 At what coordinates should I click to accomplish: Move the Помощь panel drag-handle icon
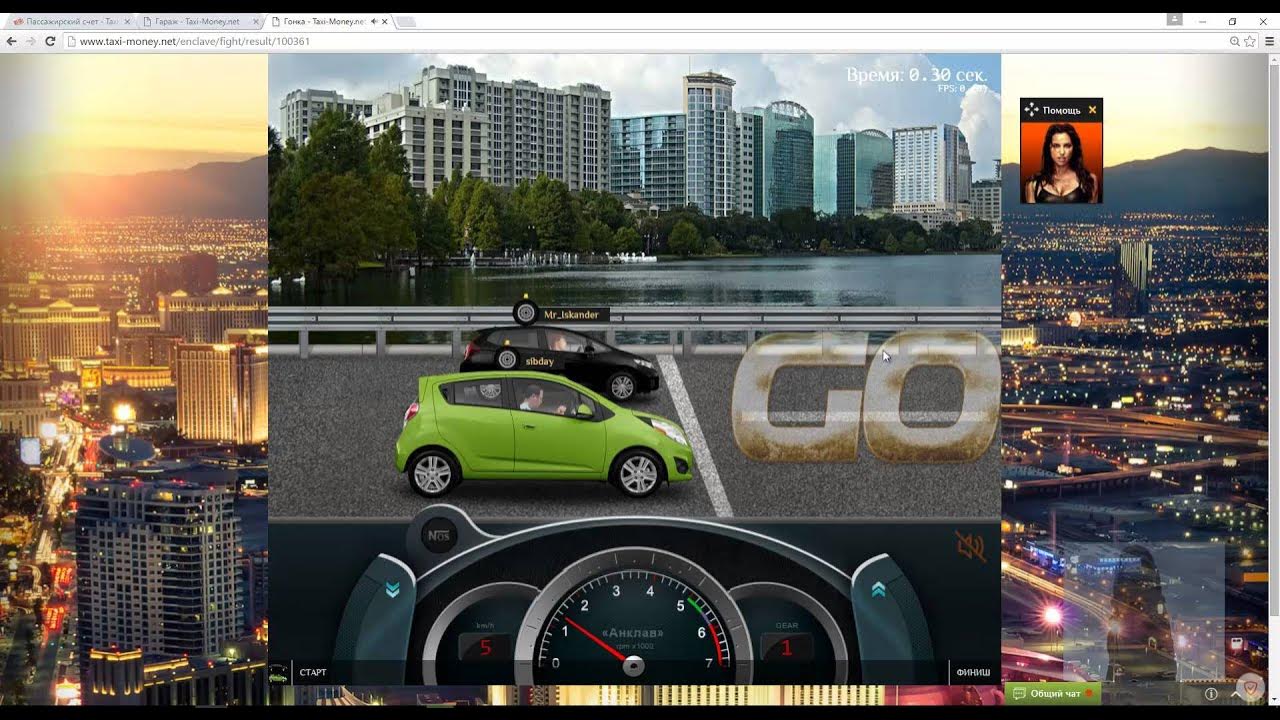click(1031, 110)
